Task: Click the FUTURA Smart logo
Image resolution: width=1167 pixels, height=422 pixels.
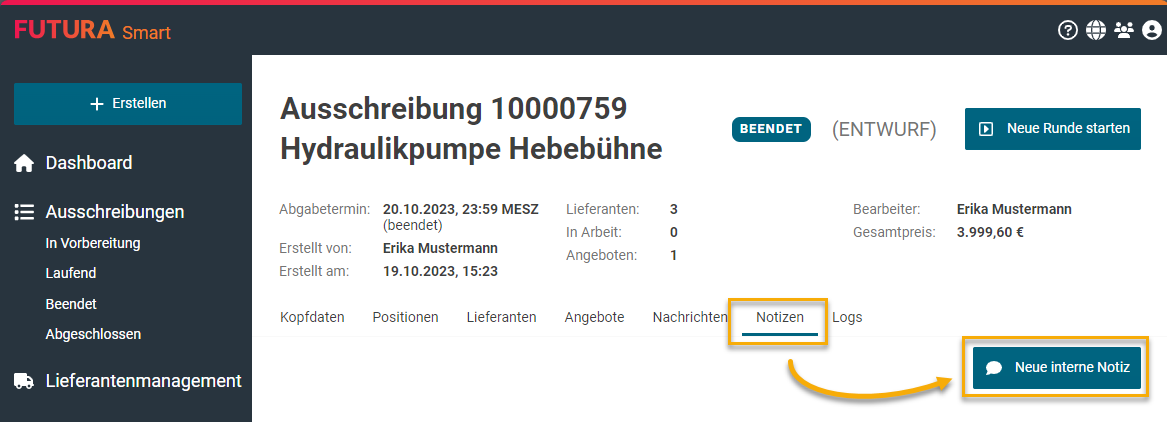Action: (93, 31)
